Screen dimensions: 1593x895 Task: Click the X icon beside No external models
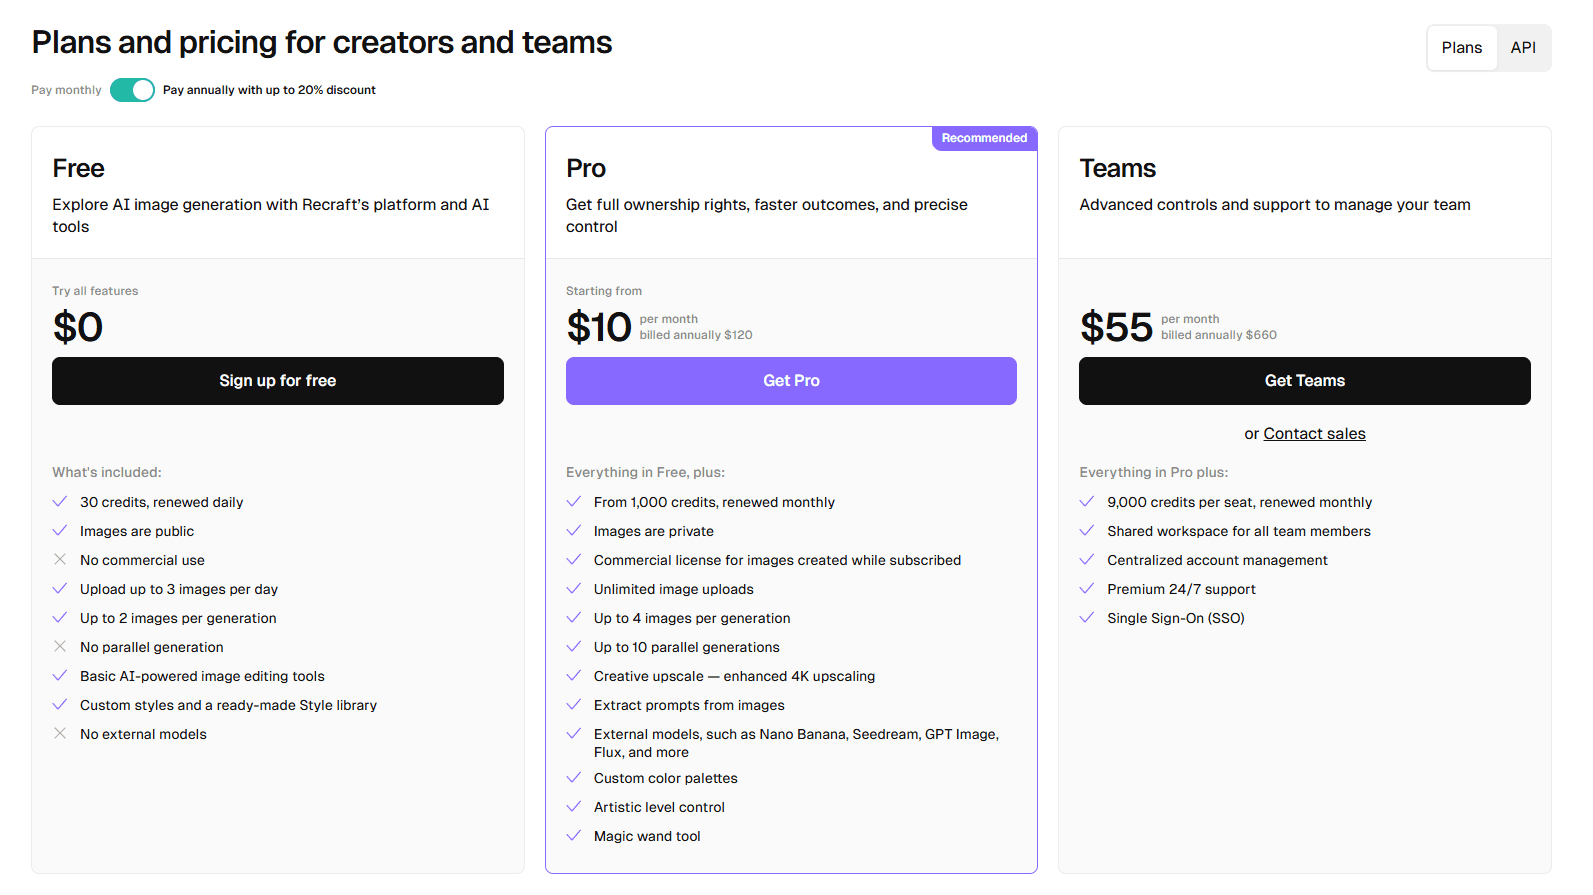[60, 734]
